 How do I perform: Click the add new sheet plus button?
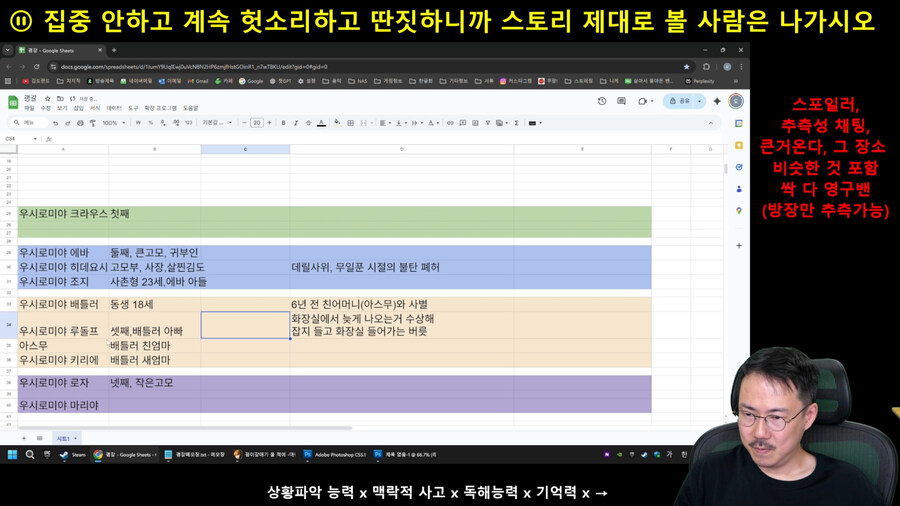click(x=24, y=438)
